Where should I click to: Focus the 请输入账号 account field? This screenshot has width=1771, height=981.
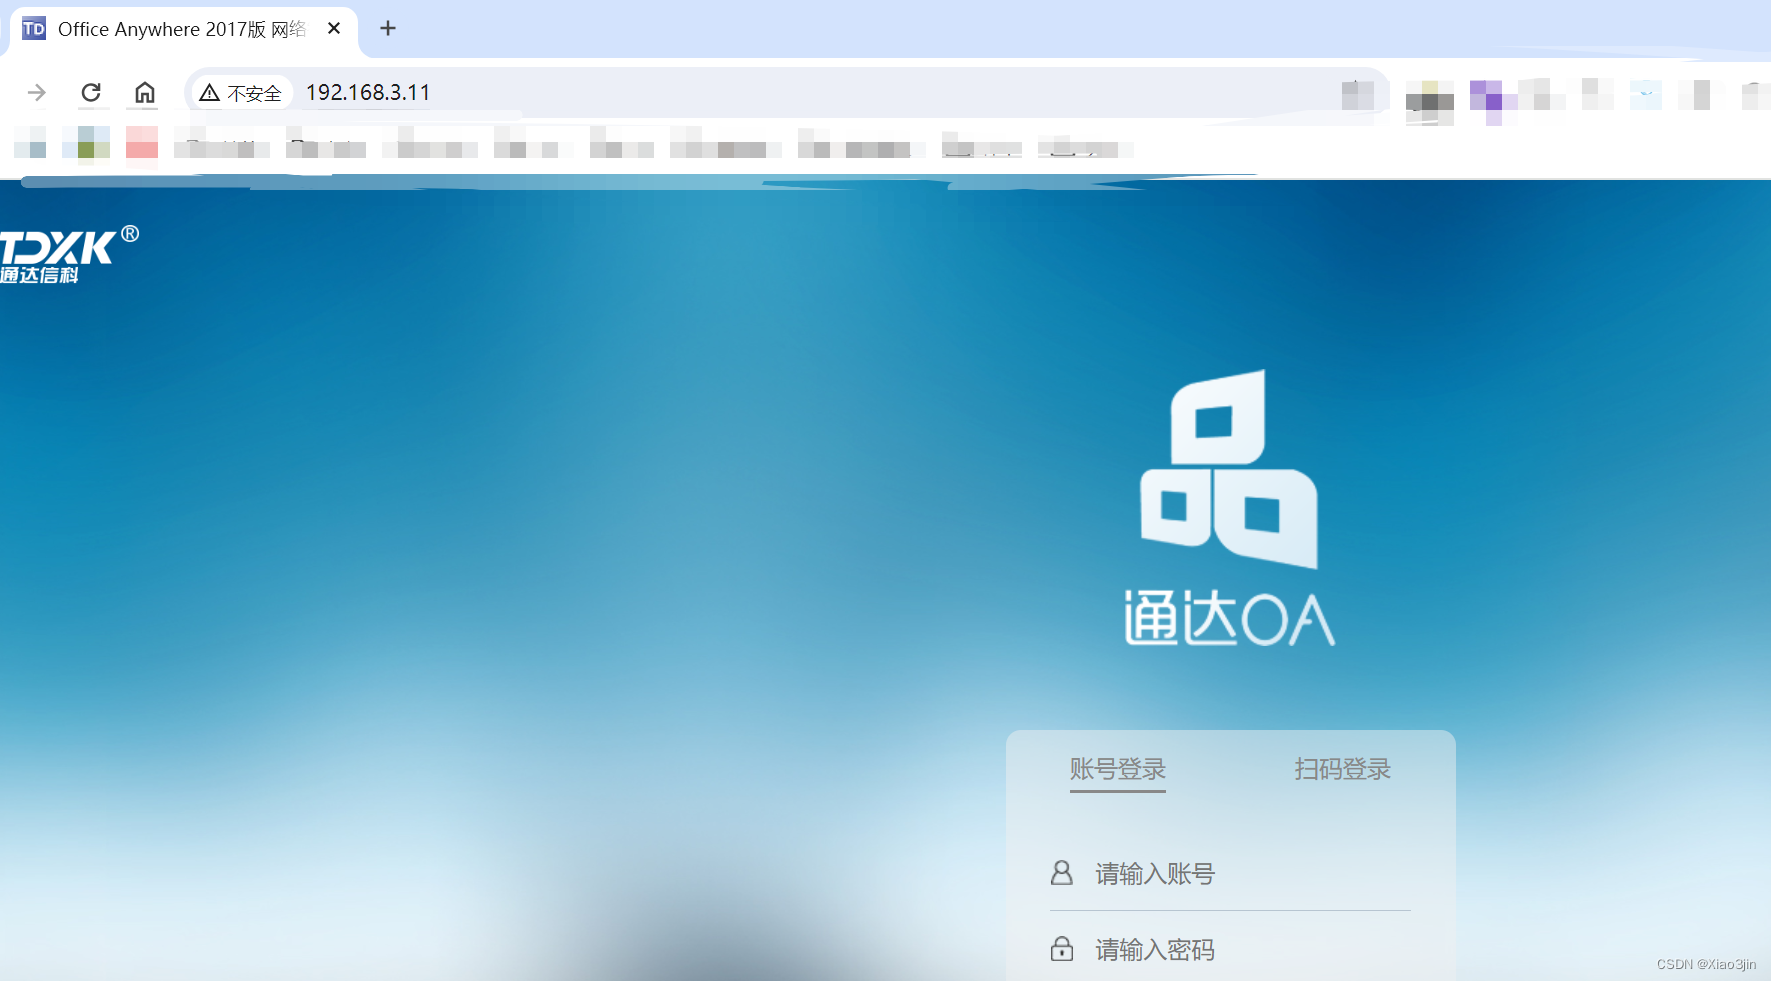pyautogui.click(x=1200, y=873)
